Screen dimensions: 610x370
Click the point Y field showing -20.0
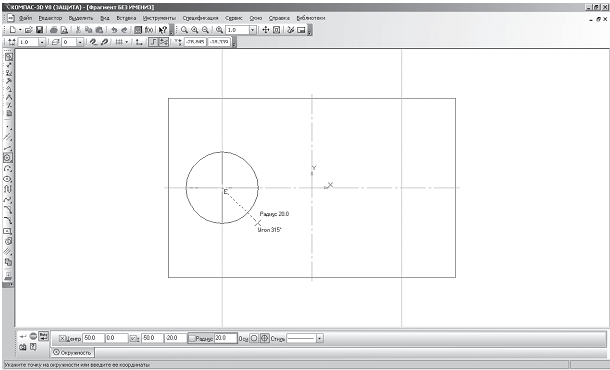click(176, 338)
